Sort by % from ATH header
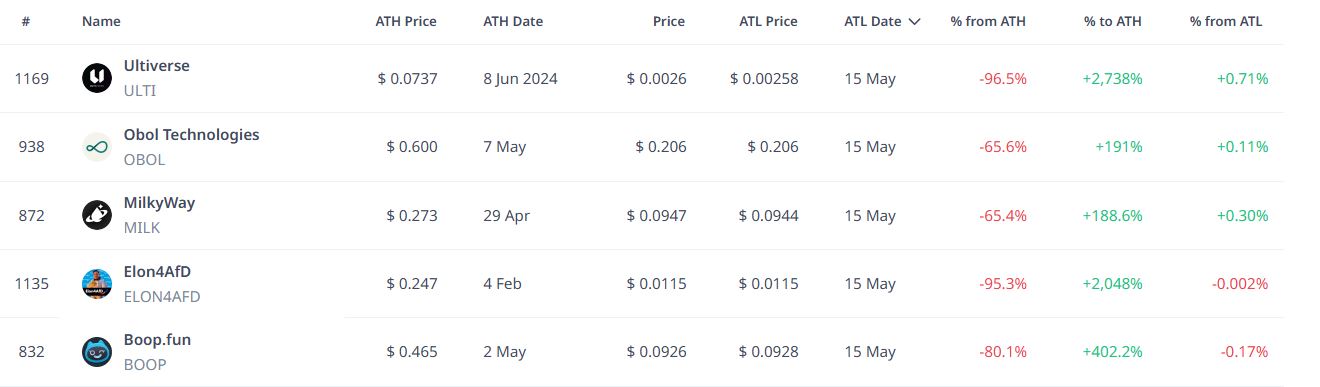Viewport: 1320px width, 387px height. 988,21
